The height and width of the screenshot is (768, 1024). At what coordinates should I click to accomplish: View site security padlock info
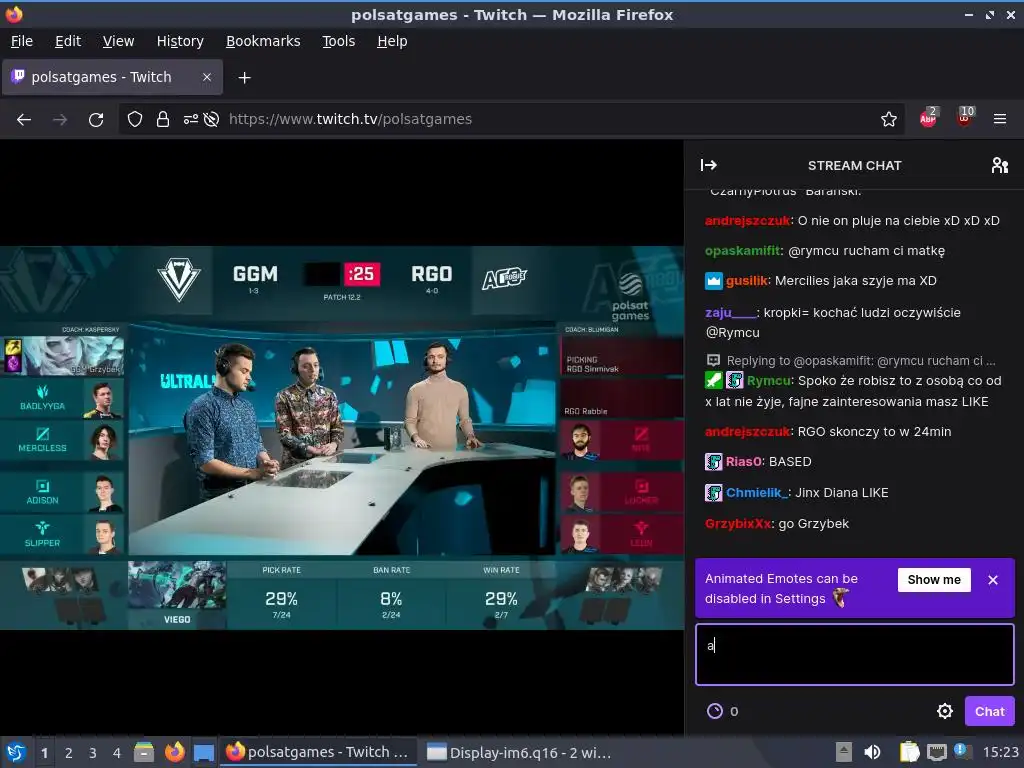coord(163,120)
